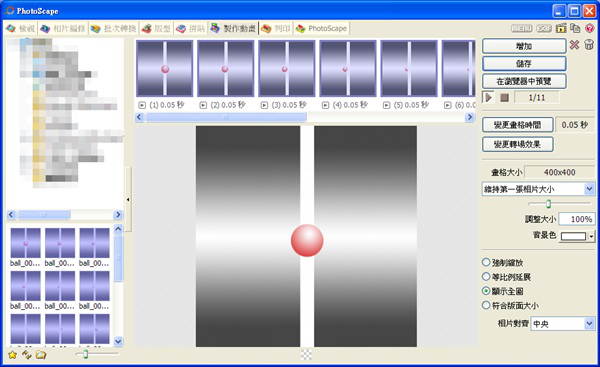The width and height of the screenshot is (600, 367).
Task: Click the refresh arrows icon at bottom left
Action: (x=26, y=355)
